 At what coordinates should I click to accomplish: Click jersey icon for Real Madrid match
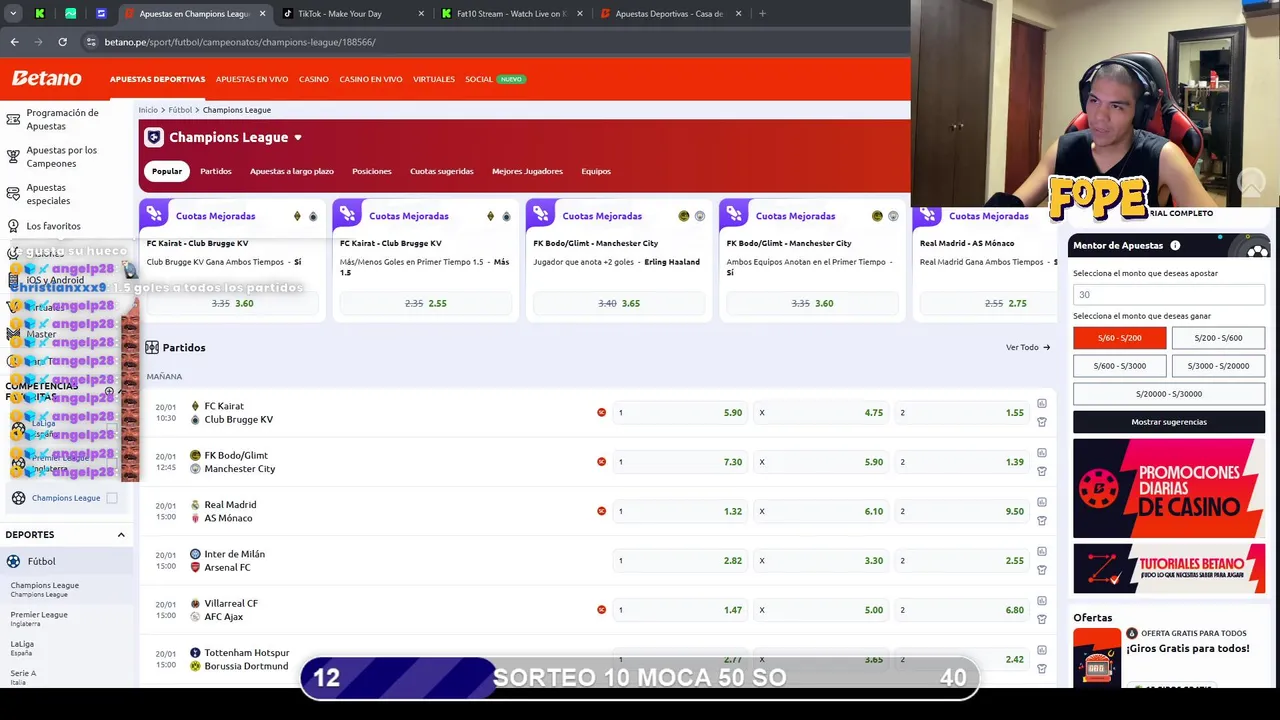pos(1041,520)
